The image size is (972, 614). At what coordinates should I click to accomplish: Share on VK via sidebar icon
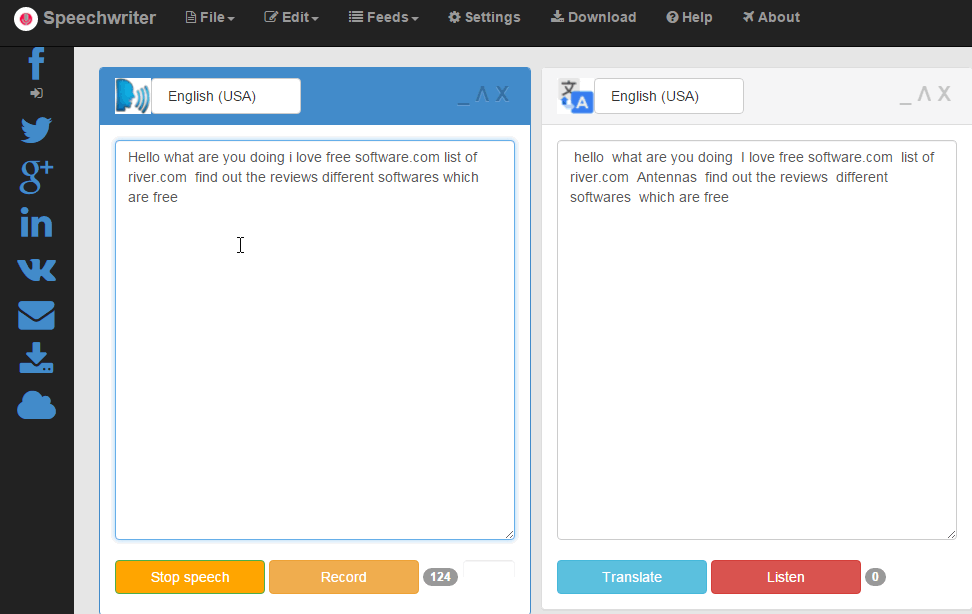click(x=37, y=270)
